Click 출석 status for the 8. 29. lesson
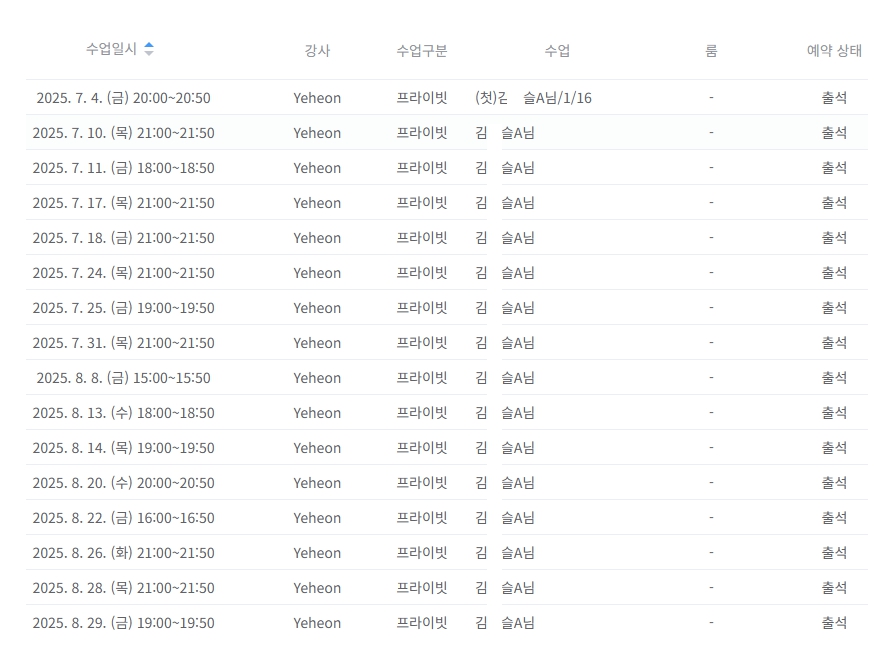Screen dimensions: 878x656 (834, 623)
